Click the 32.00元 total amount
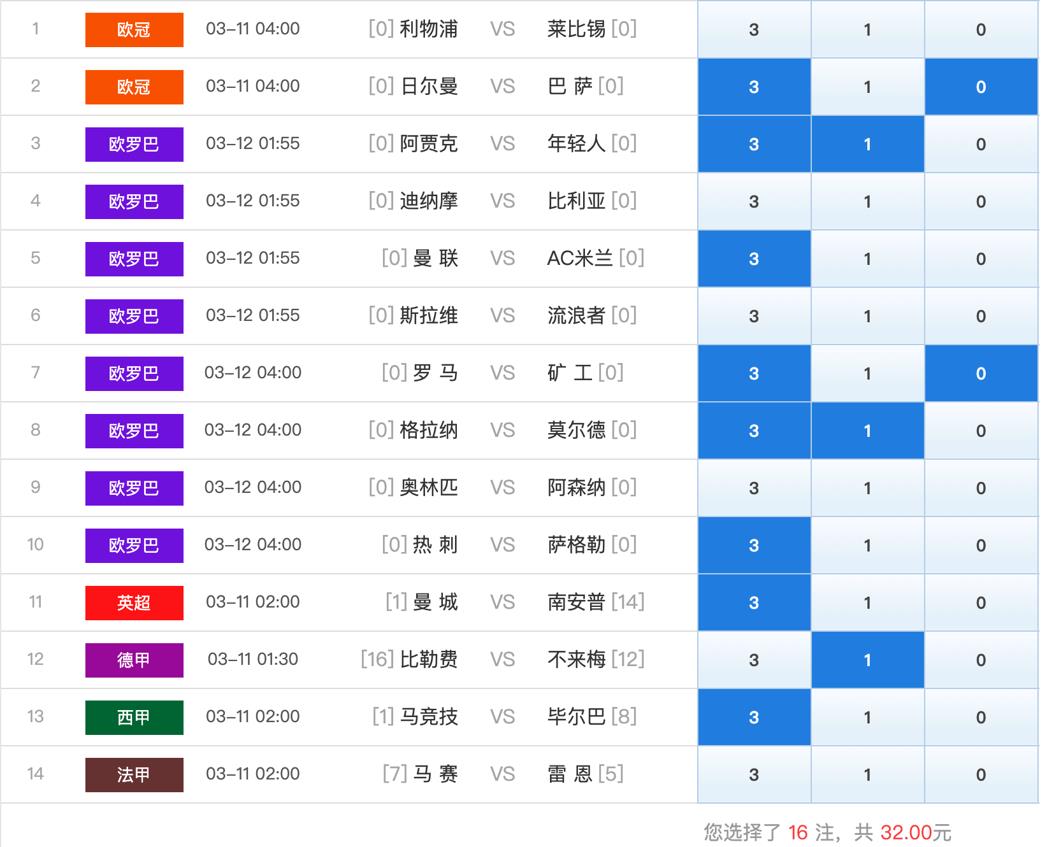The image size is (1042, 847). tap(916, 832)
